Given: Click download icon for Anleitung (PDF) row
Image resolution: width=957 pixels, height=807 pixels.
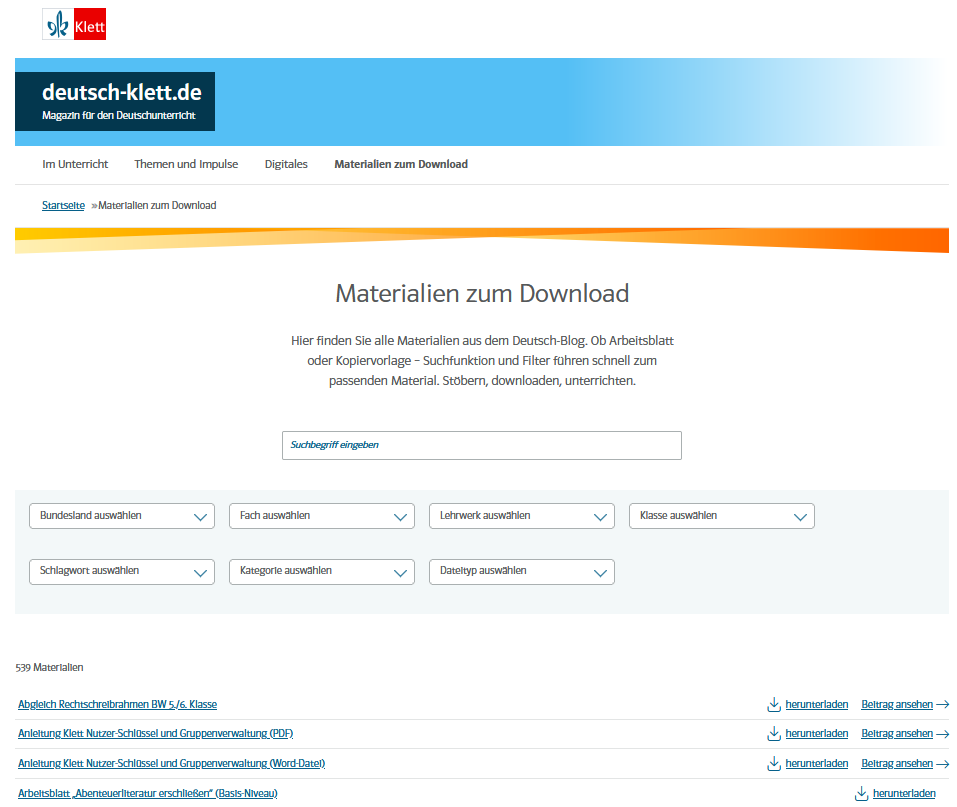Looking at the screenshot, I should pyautogui.click(x=774, y=733).
